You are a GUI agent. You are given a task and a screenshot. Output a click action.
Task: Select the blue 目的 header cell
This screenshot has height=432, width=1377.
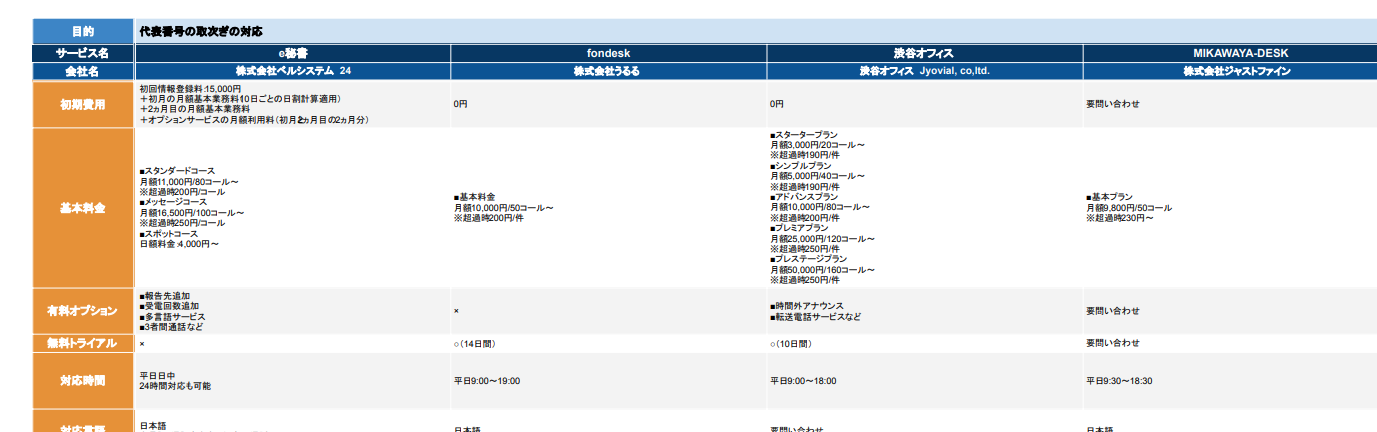82,32
